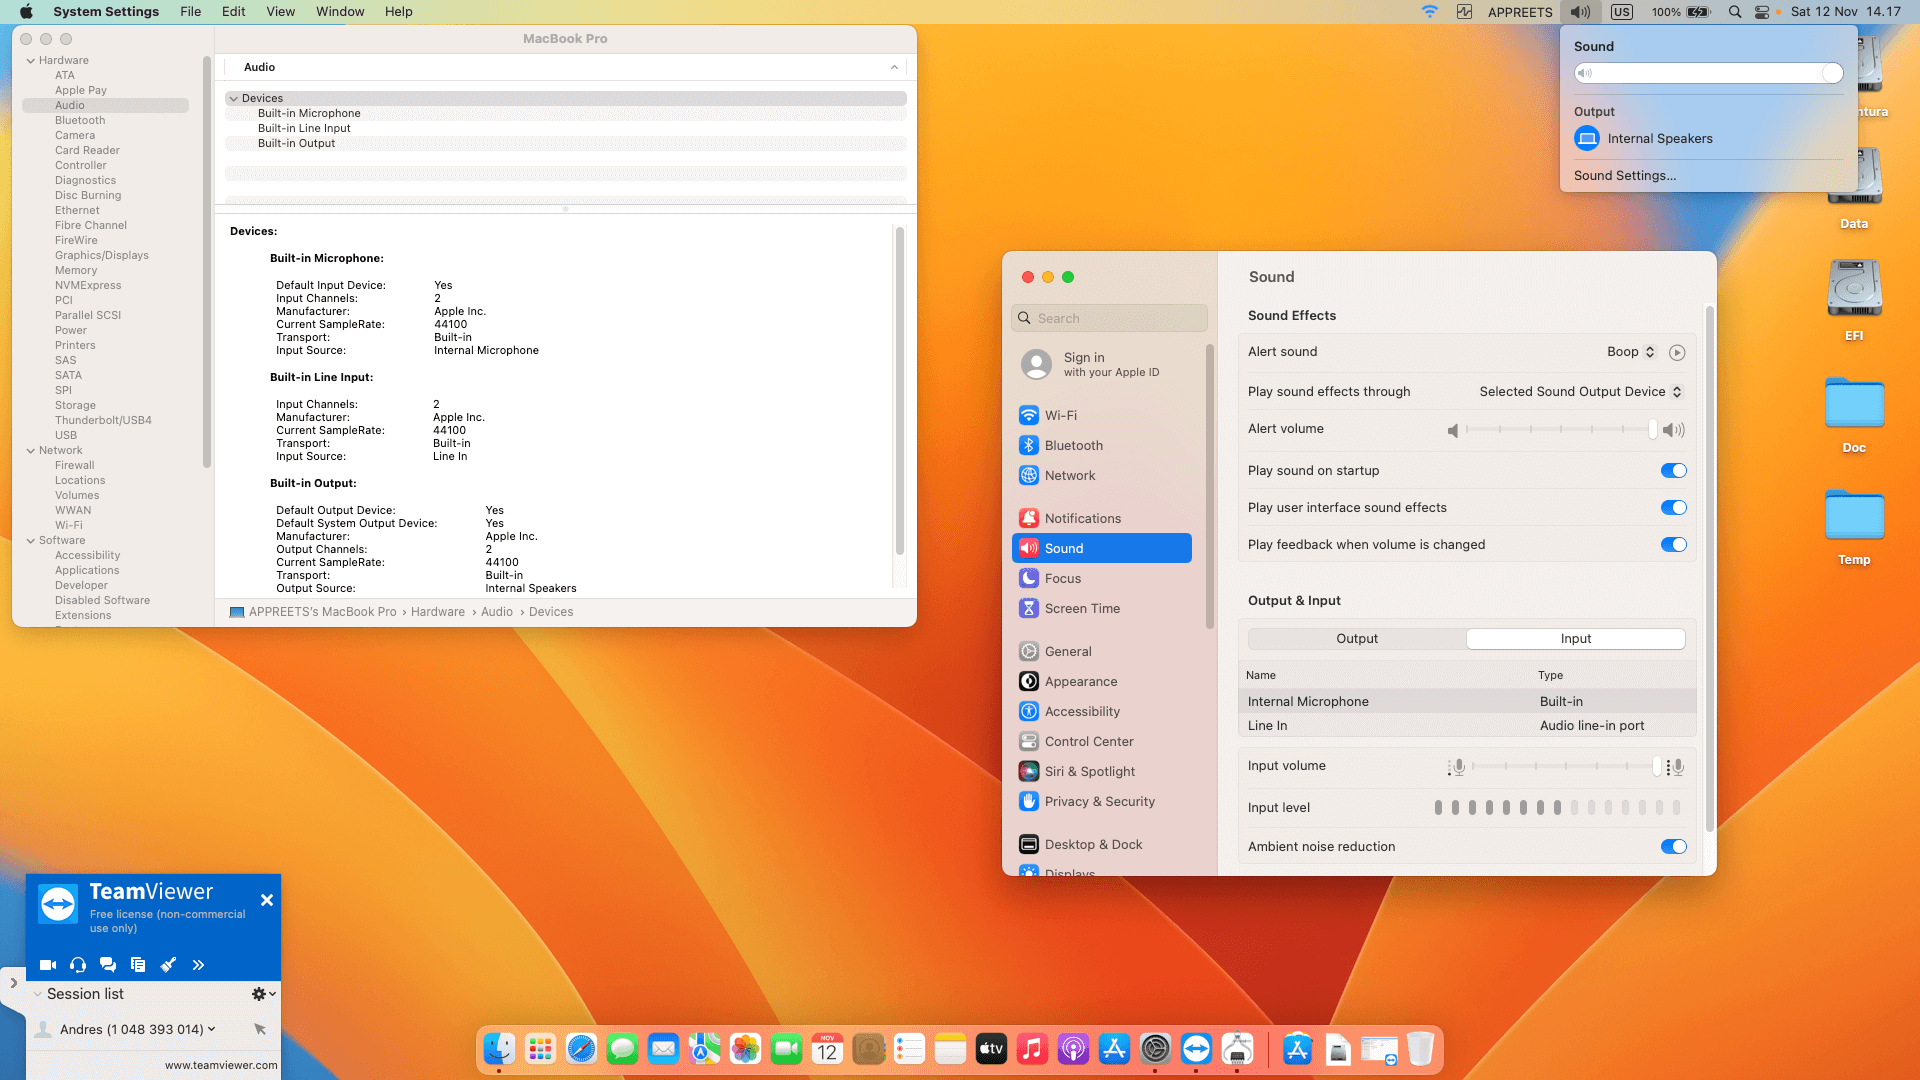Select the Input tab
1920x1080 pixels.
pos(1576,639)
